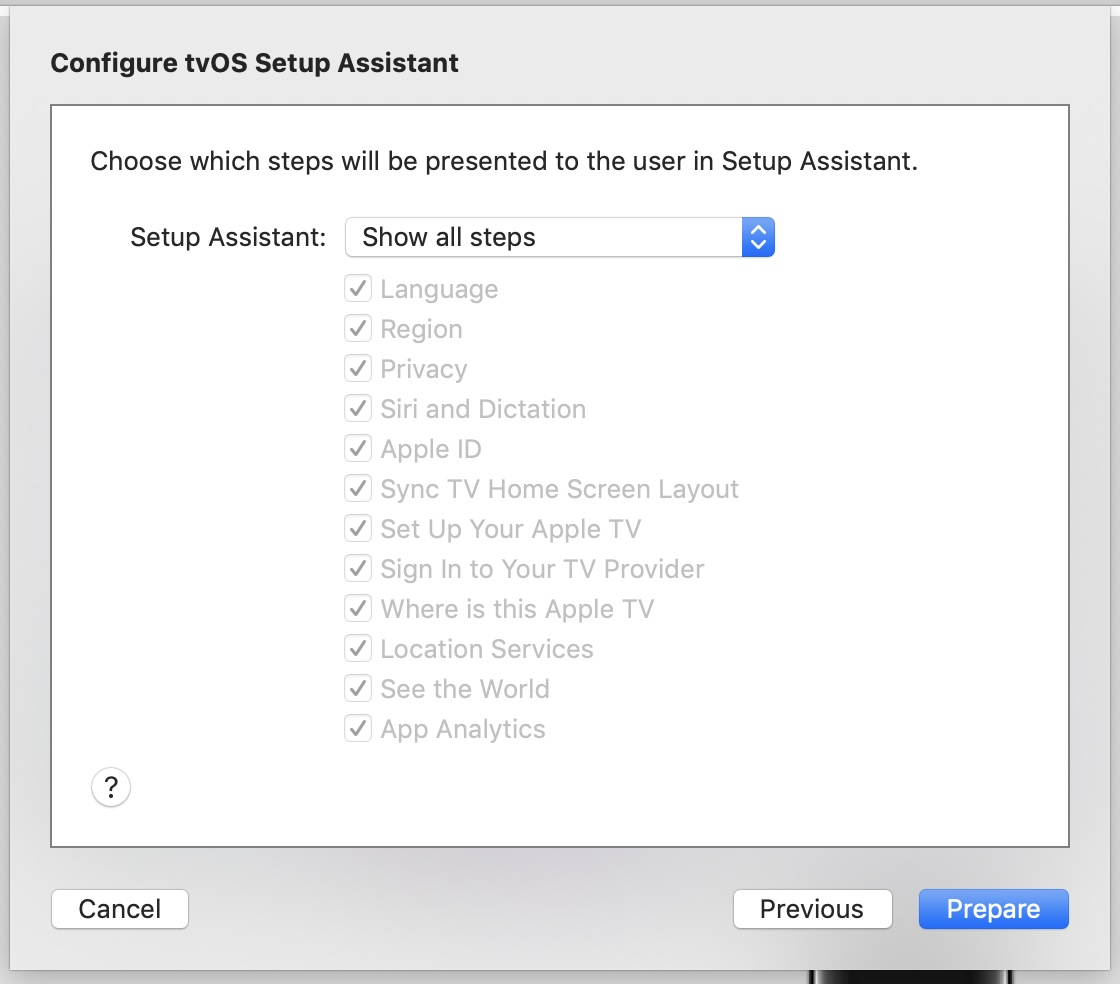Click the blue Prepare button
The width and height of the screenshot is (1120, 984).
tap(993, 909)
